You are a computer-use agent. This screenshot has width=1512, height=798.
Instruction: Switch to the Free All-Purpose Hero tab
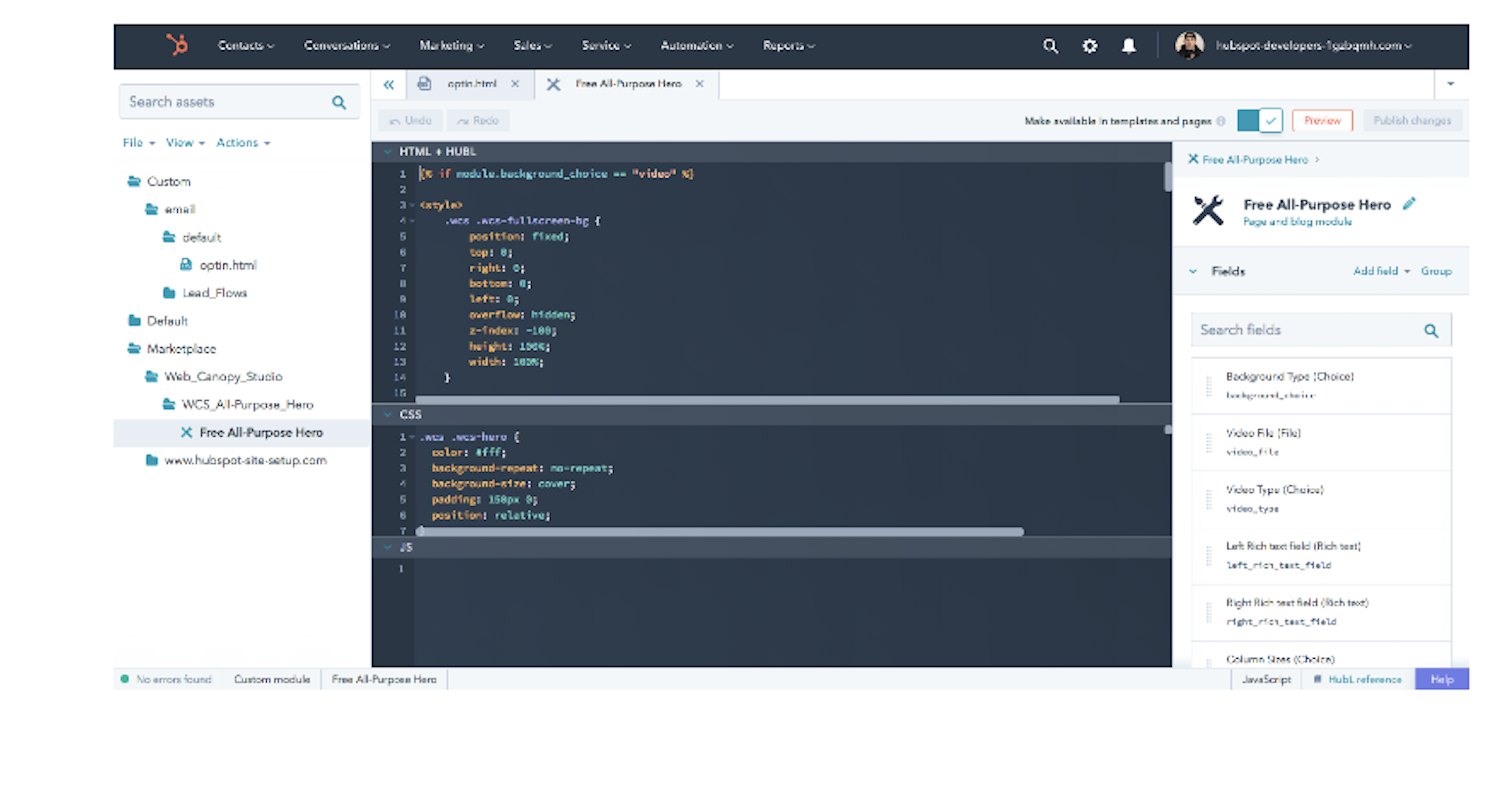point(627,84)
